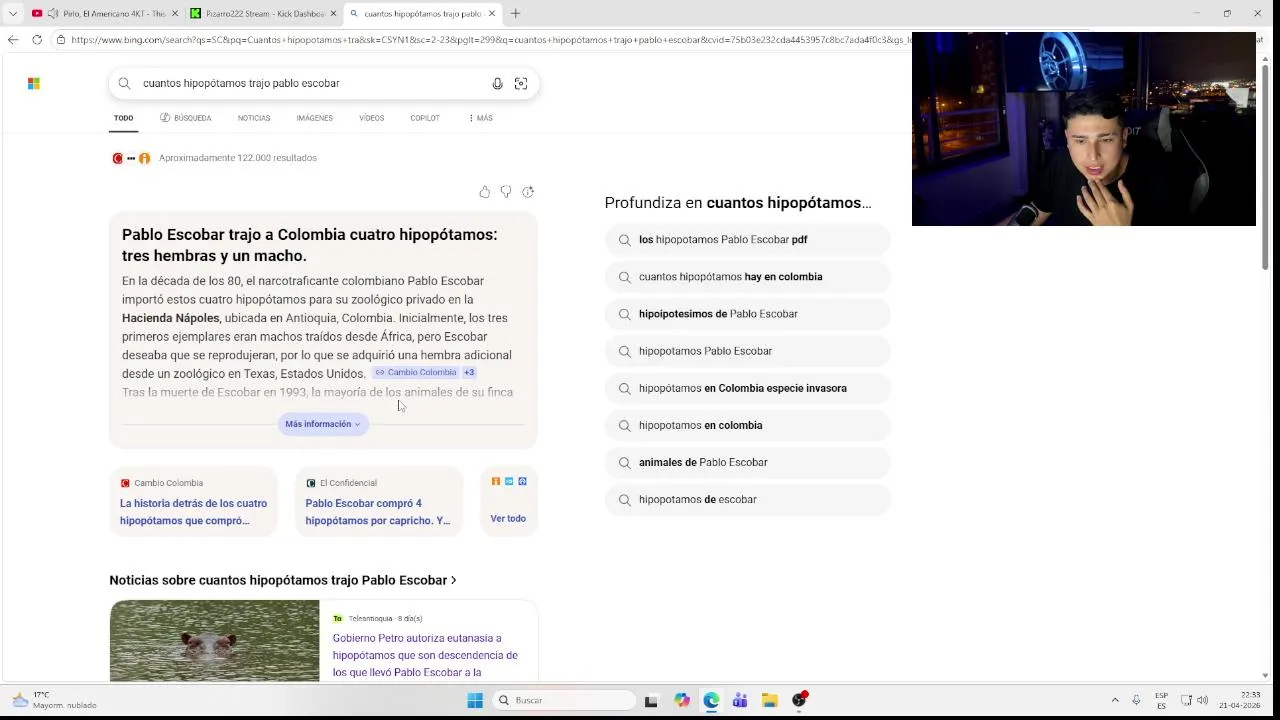Select the COPILOT tab

click(425, 118)
